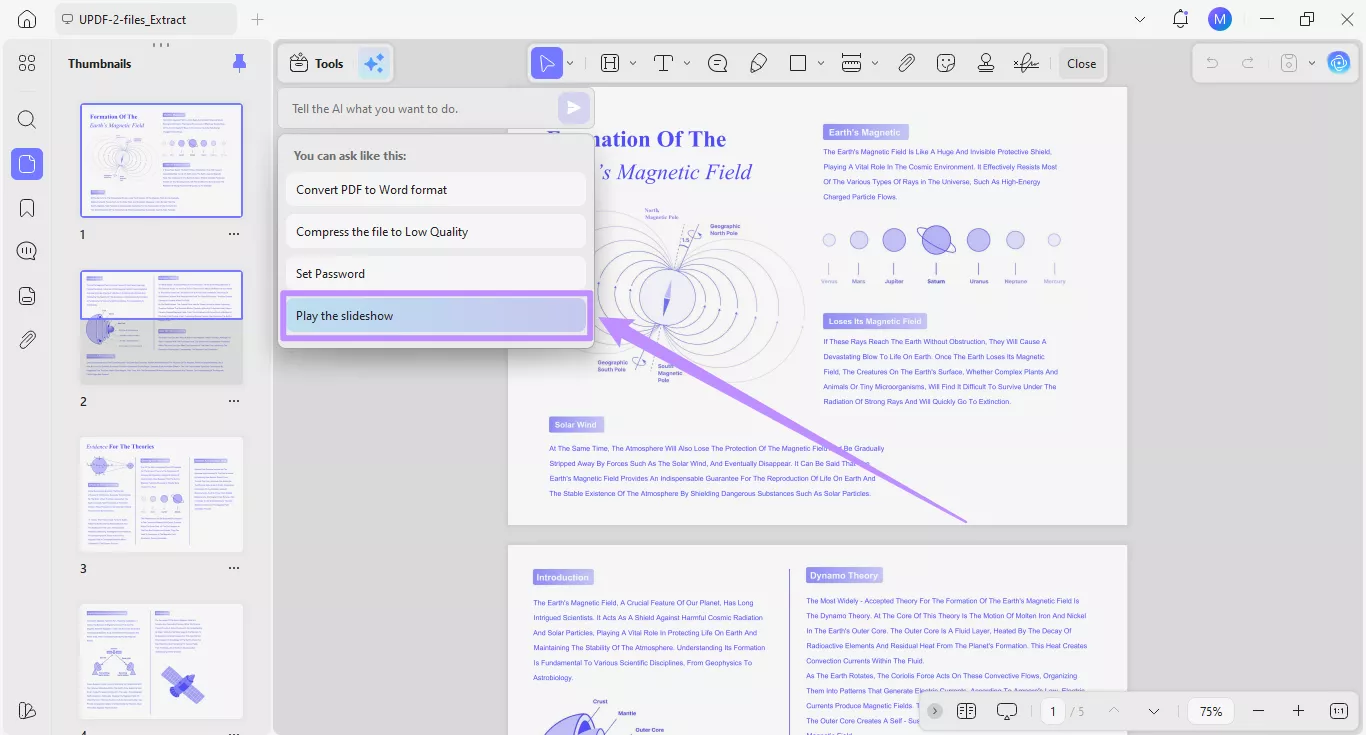The image size is (1366, 735).
Task: Toggle the AI sparkle assistant button
Action: (374, 63)
